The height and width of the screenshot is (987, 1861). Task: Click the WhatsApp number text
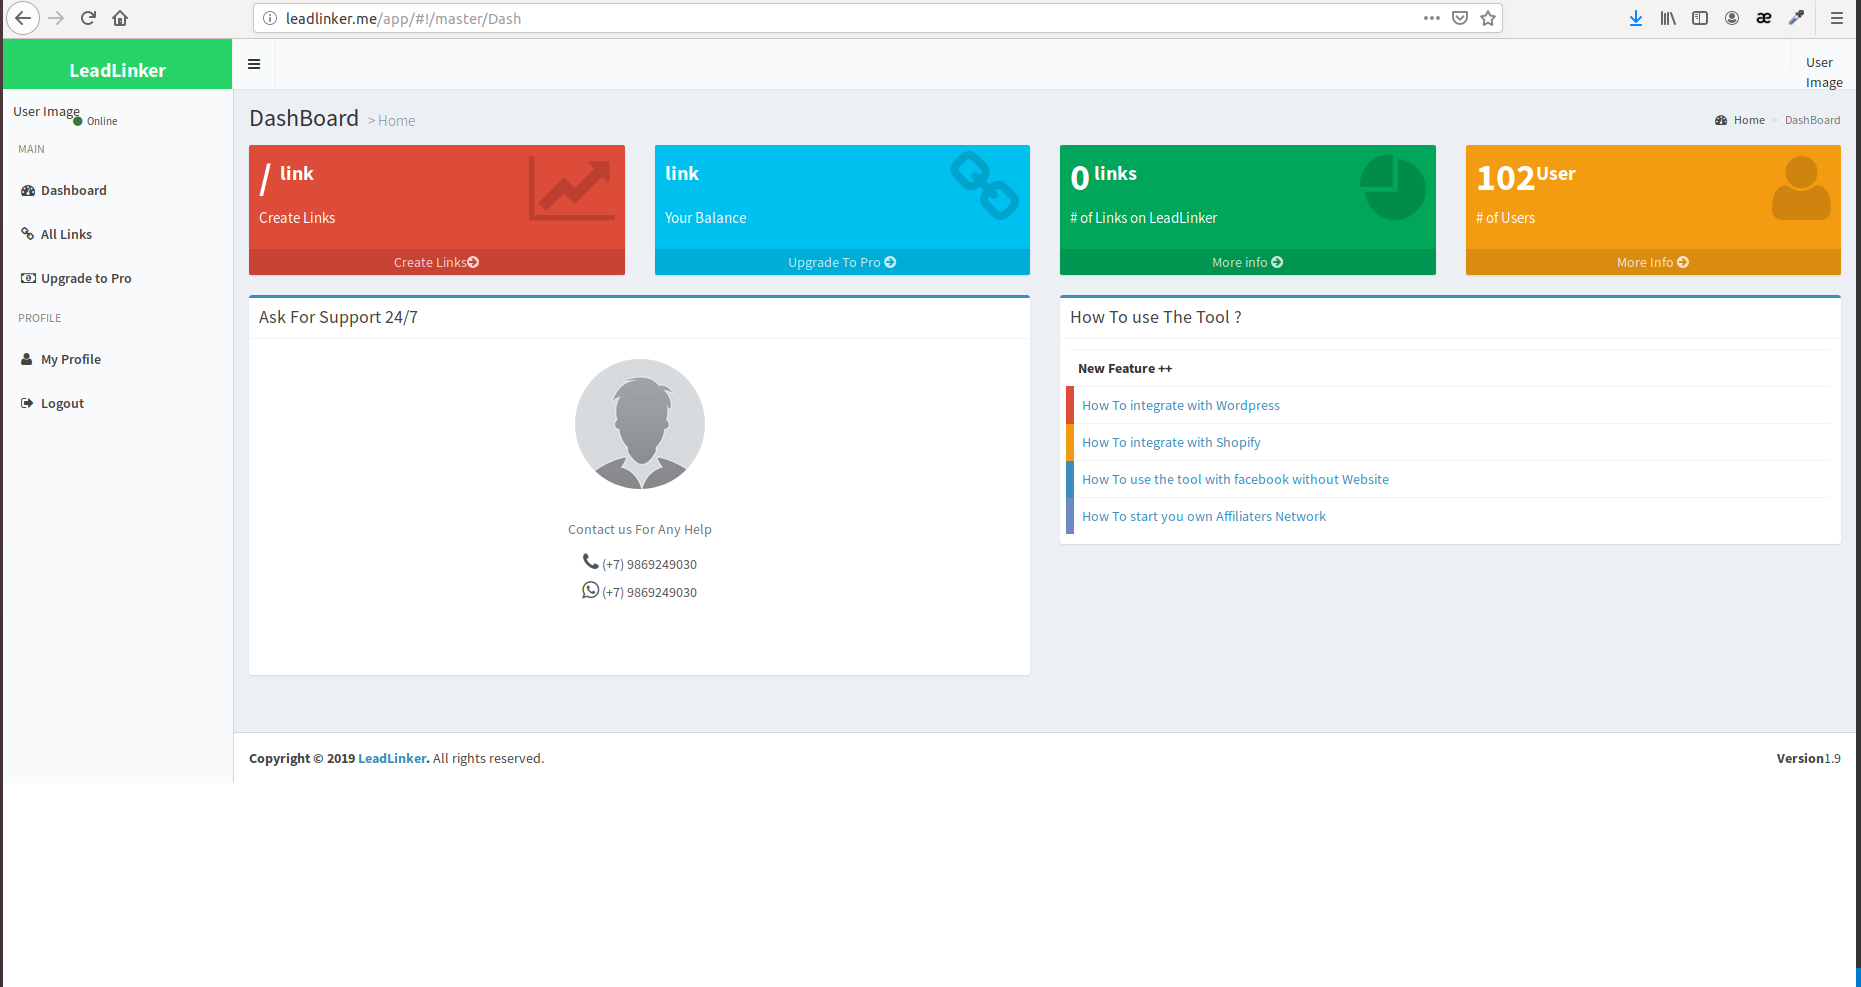tap(649, 592)
